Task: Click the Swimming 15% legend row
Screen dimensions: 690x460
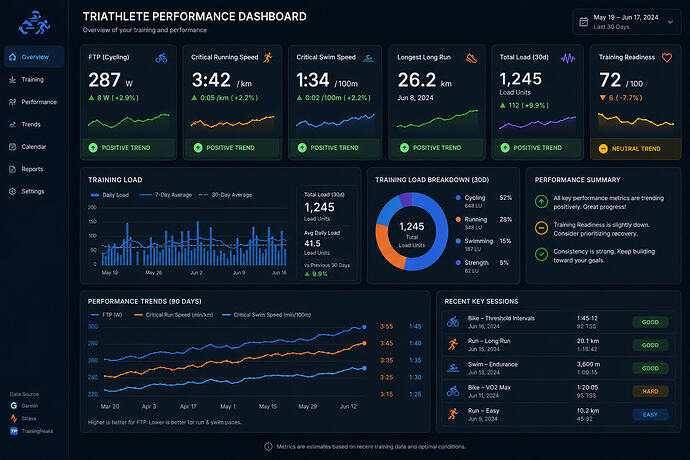Action: 484,245
